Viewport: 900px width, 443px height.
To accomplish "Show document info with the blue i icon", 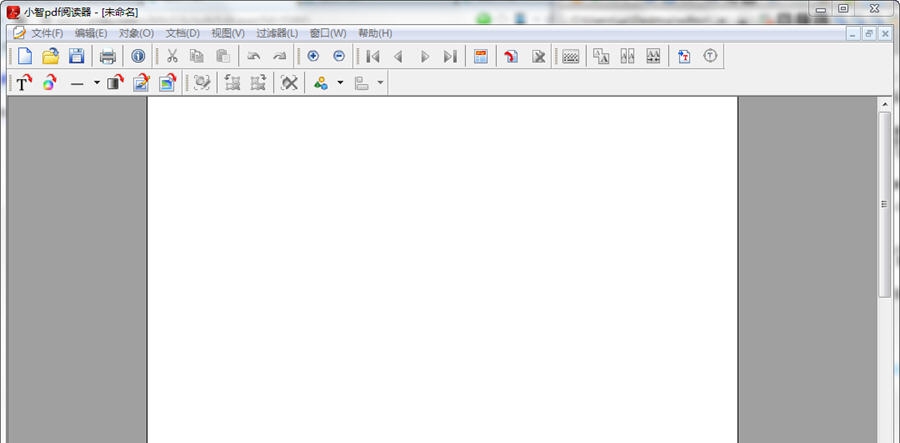I will [x=138, y=56].
